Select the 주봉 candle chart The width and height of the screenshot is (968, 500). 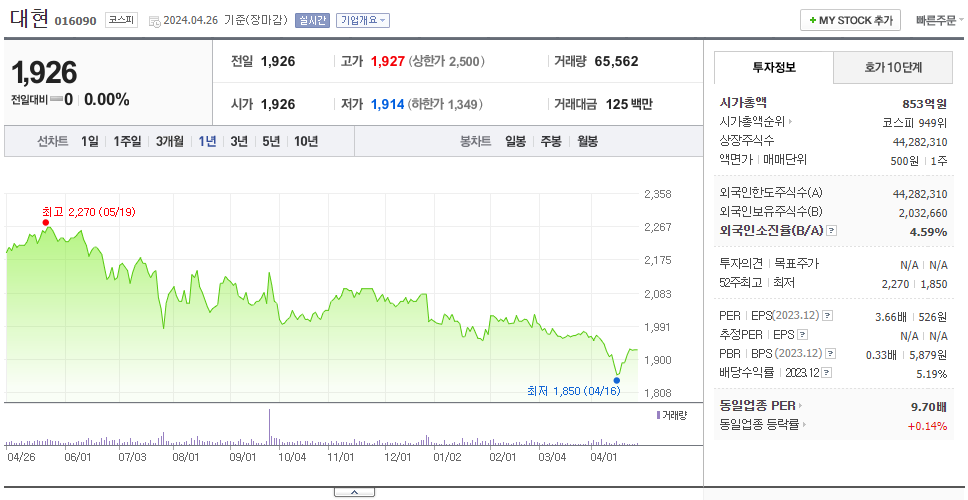[x=551, y=141]
